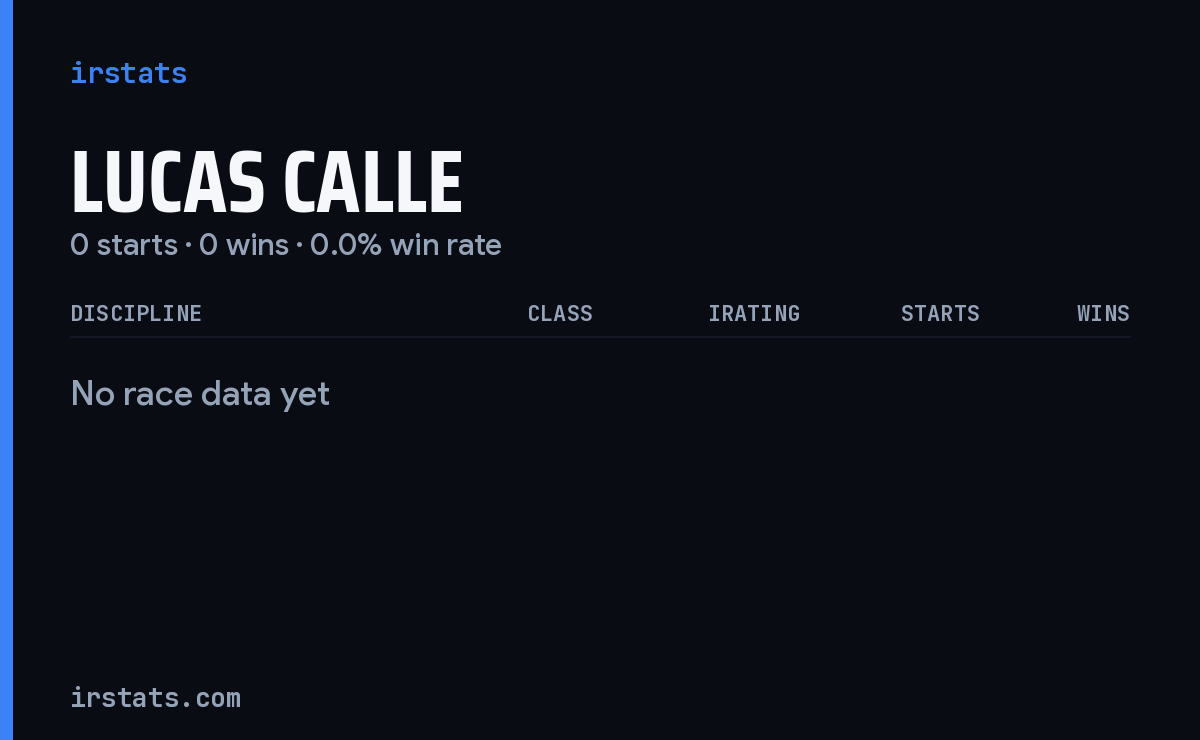The height and width of the screenshot is (740, 1200).
Task: Select the '0 starts' statistic
Action: (x=124, y=245)
